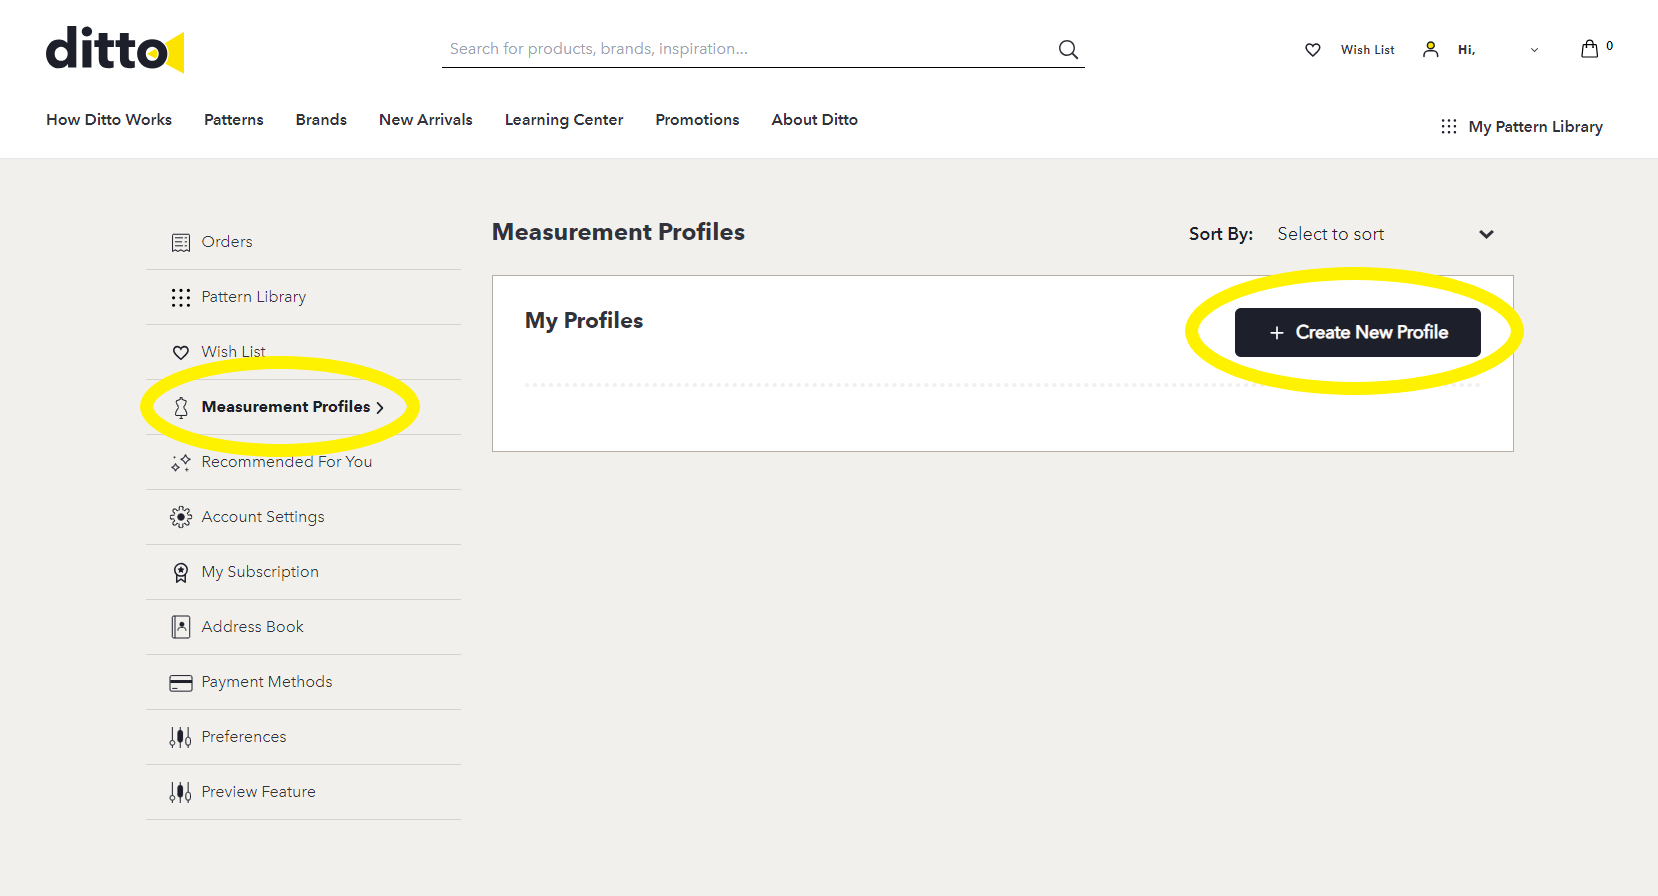1658x896 pixels.
Task: Open the shopping bag icon
Action: pos(1589,48)
